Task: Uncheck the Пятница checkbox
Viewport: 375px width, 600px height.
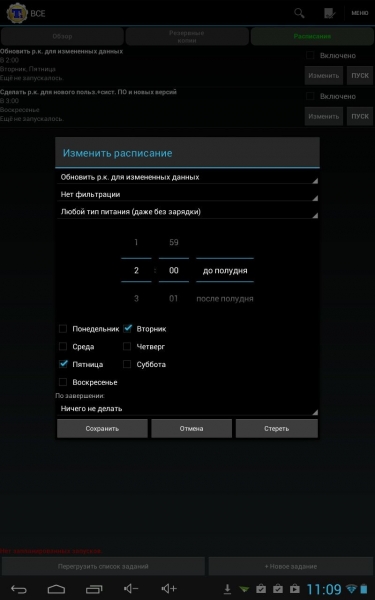Action: click(x=63, y=364)
